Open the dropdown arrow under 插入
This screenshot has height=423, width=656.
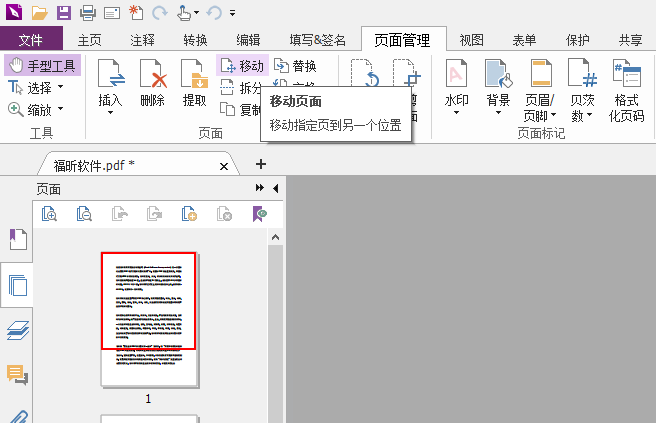pyautogui.click(x=110, y=113)
